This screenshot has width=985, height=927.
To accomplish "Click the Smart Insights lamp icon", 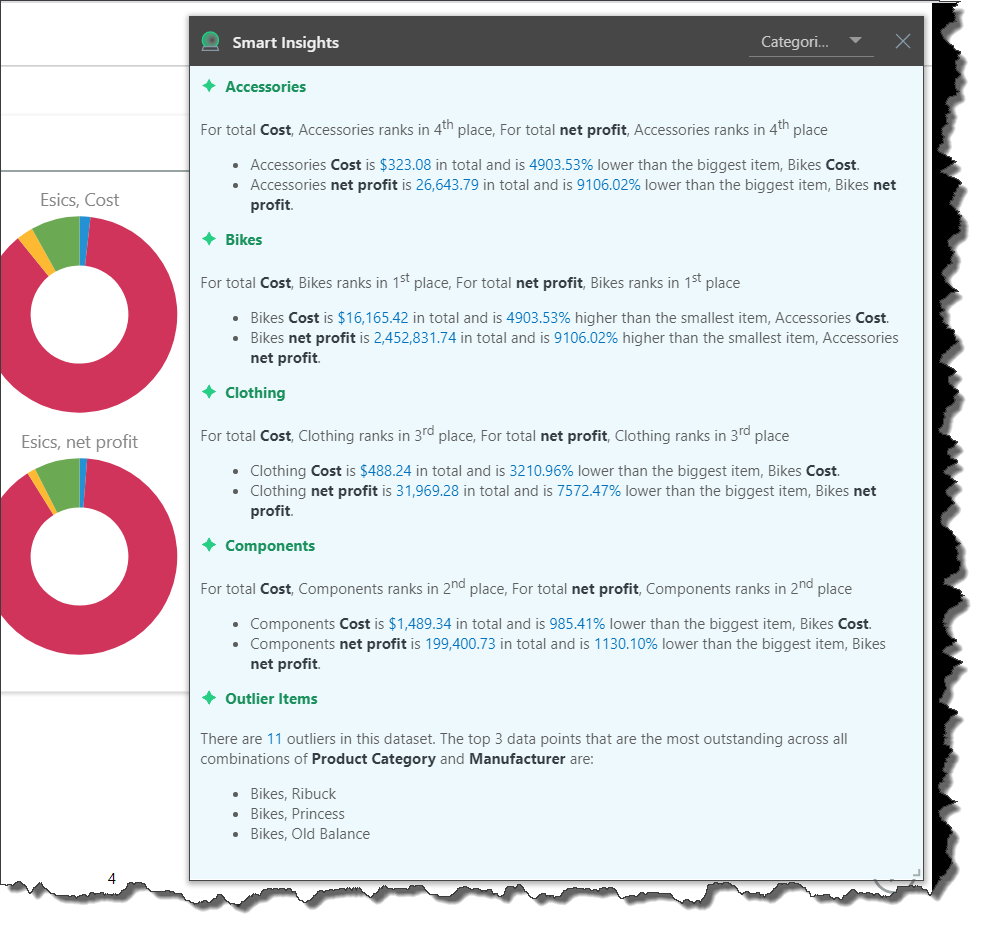I will click(x=210, y=41).
